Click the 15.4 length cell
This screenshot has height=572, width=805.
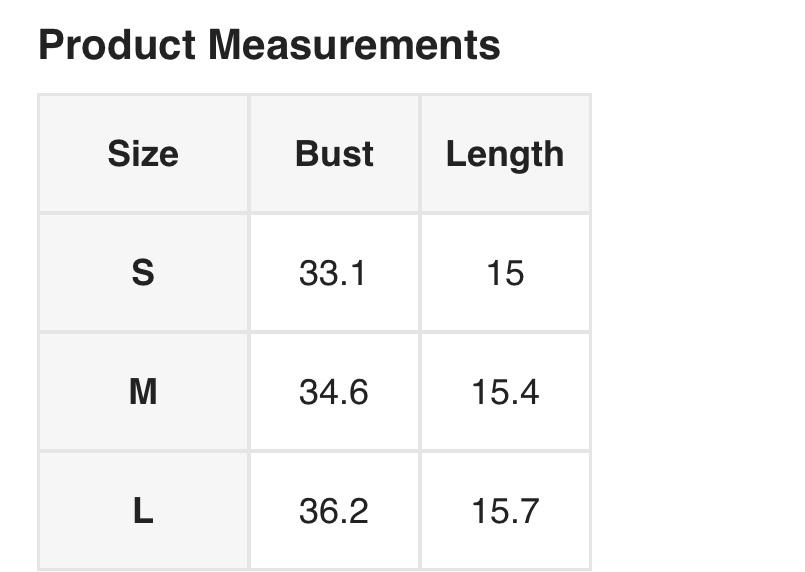click(x=505, y=392)
